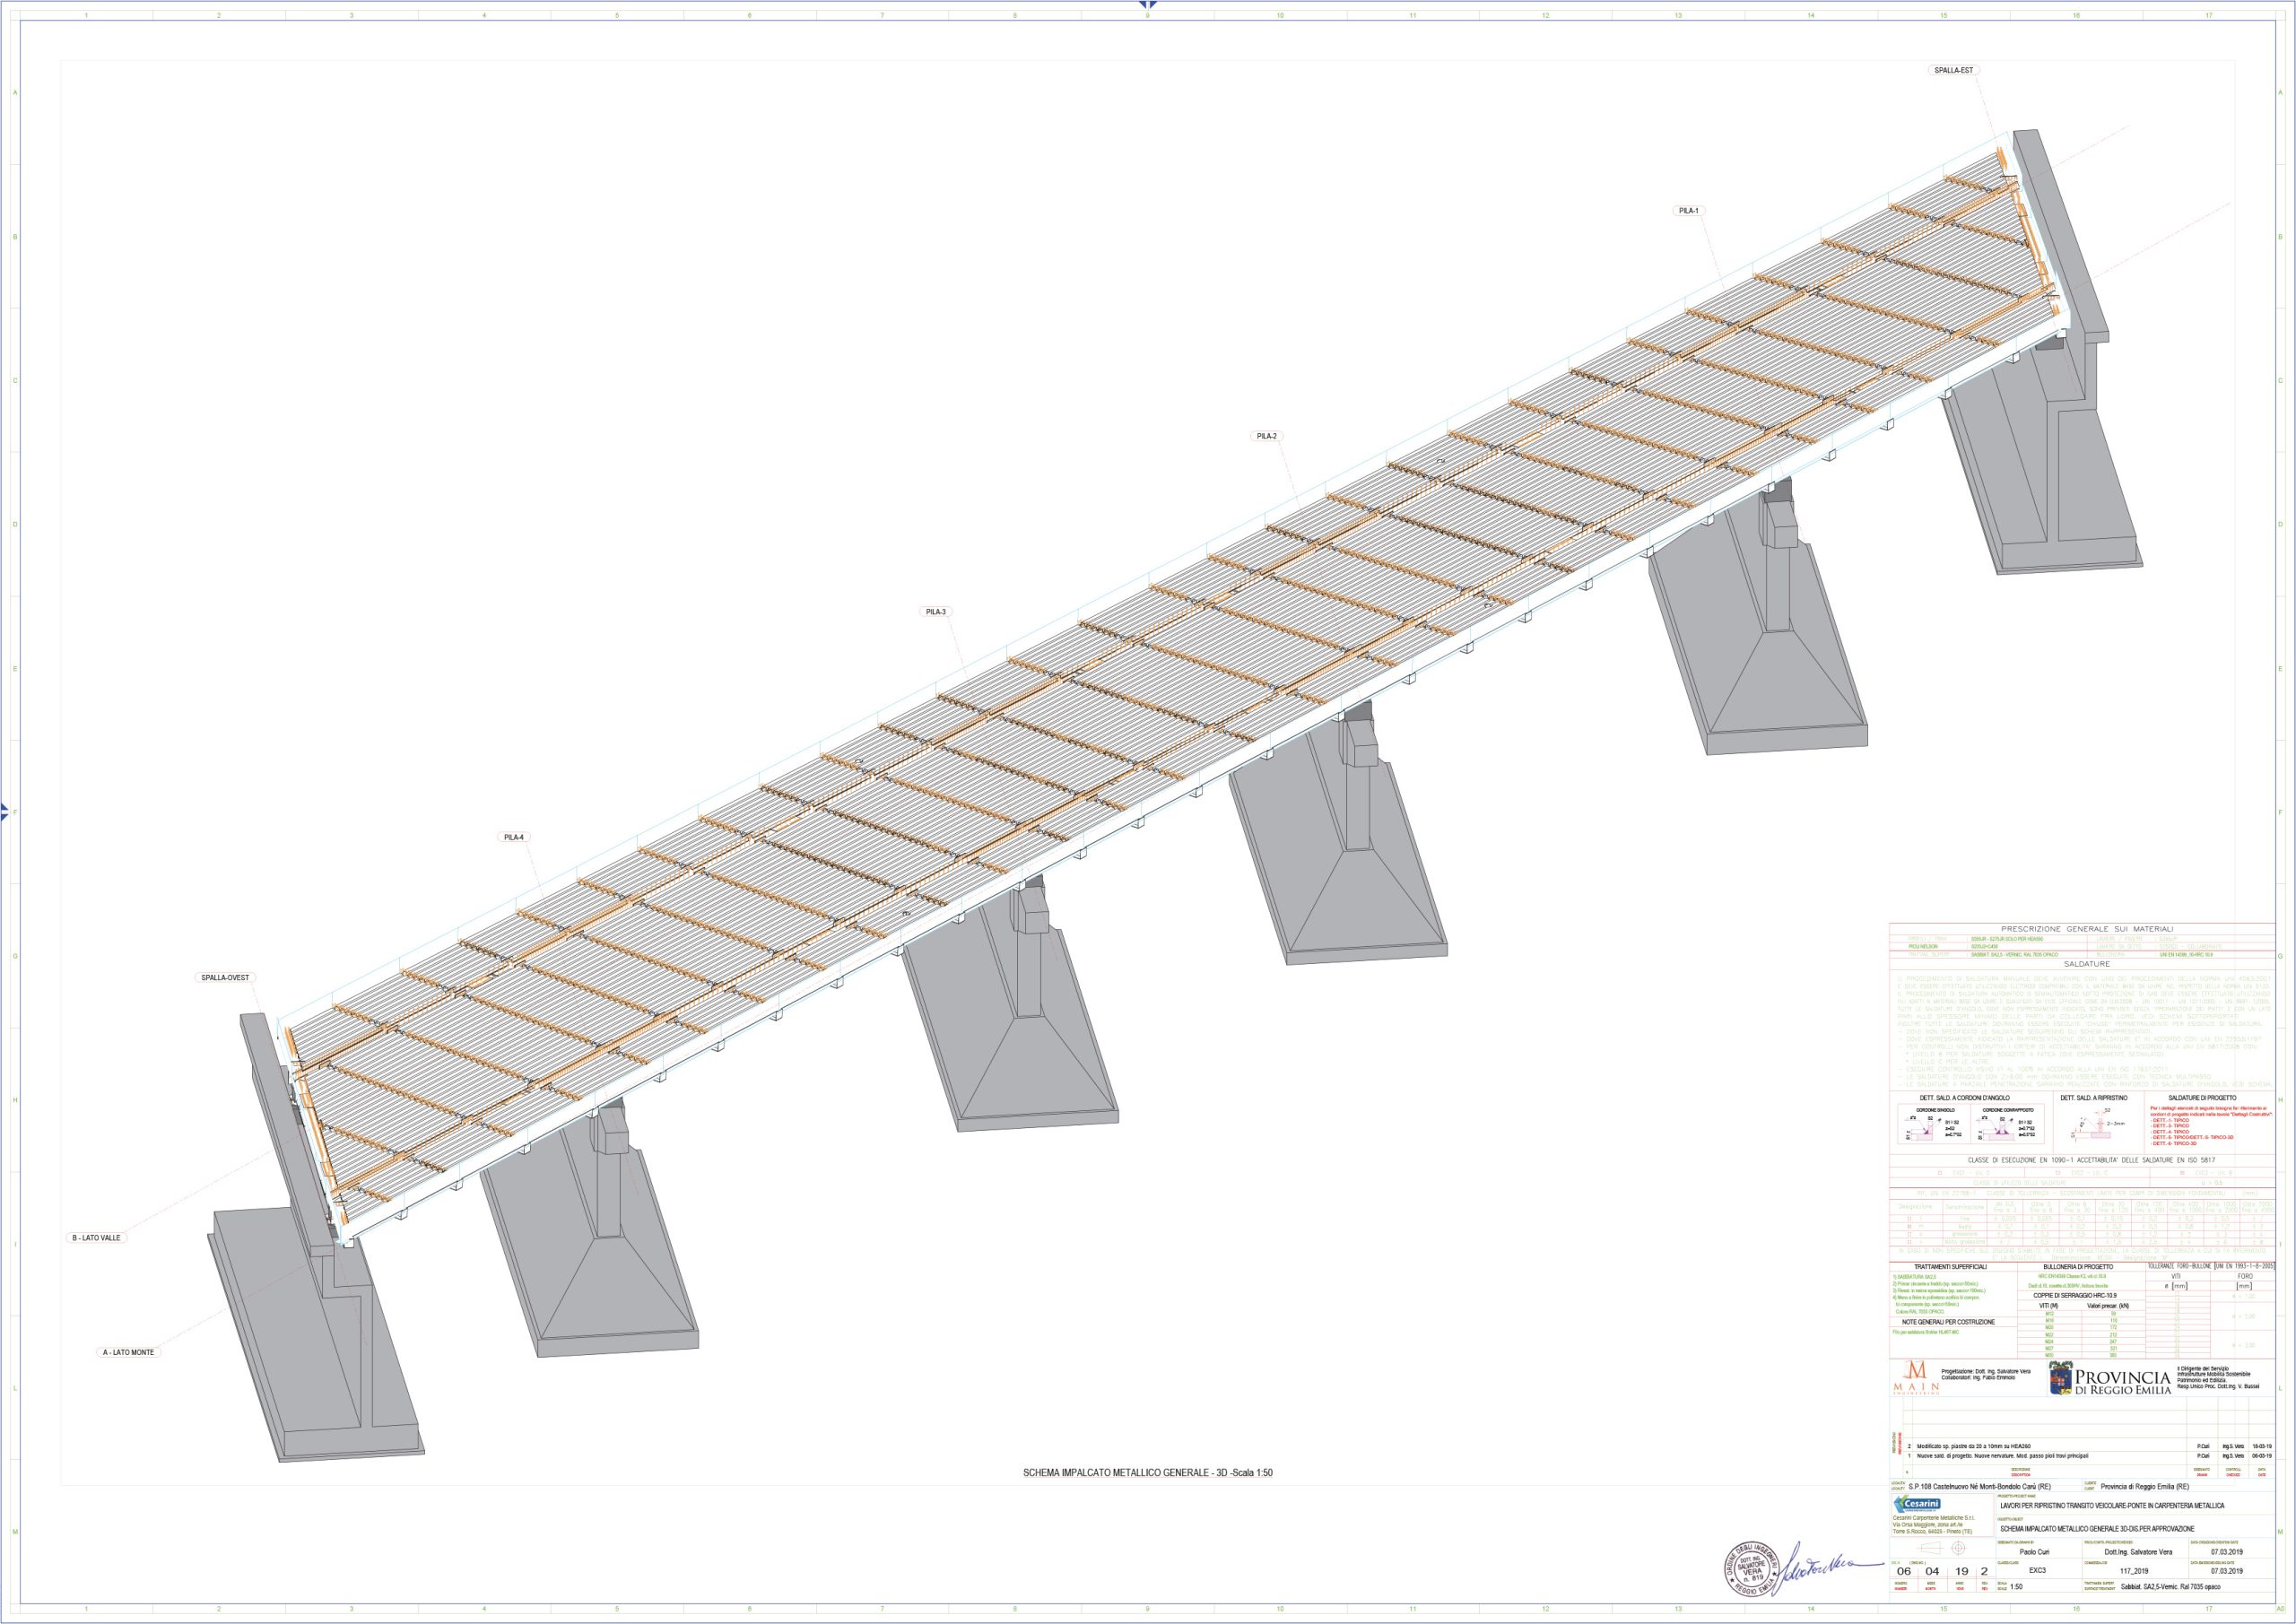Select revision 2 description about HEA260 plates

pos(1974,1447)
